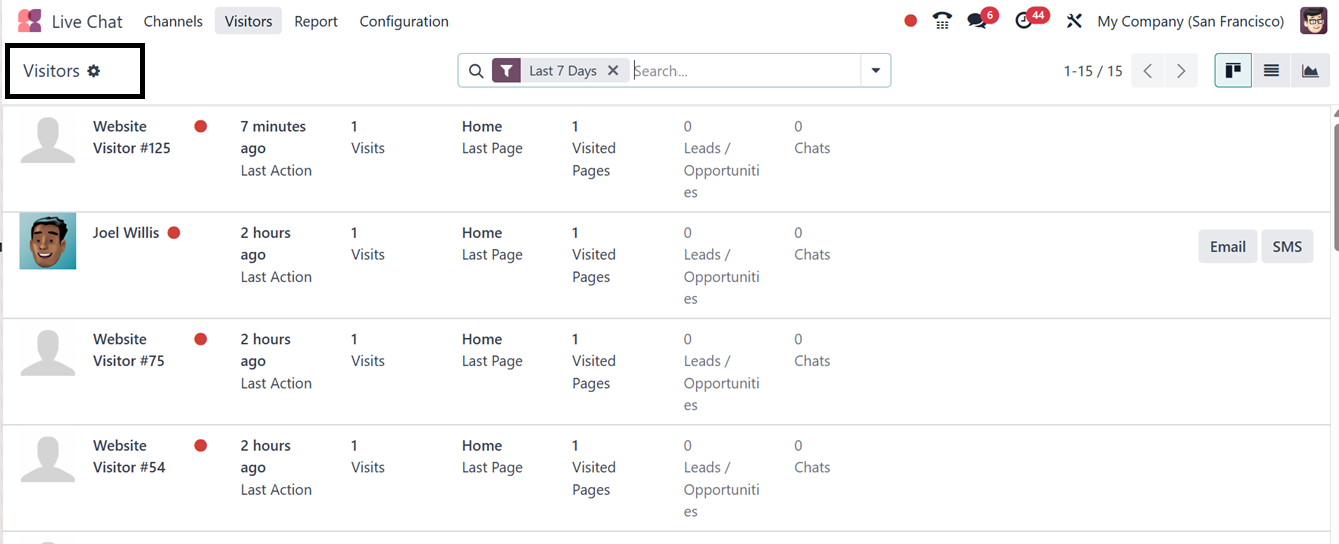Image resolution: width=1339 pixels, height=544 pixels.
Task: Click the SMS button for Joel Willis
Action: click(1287, 246)
